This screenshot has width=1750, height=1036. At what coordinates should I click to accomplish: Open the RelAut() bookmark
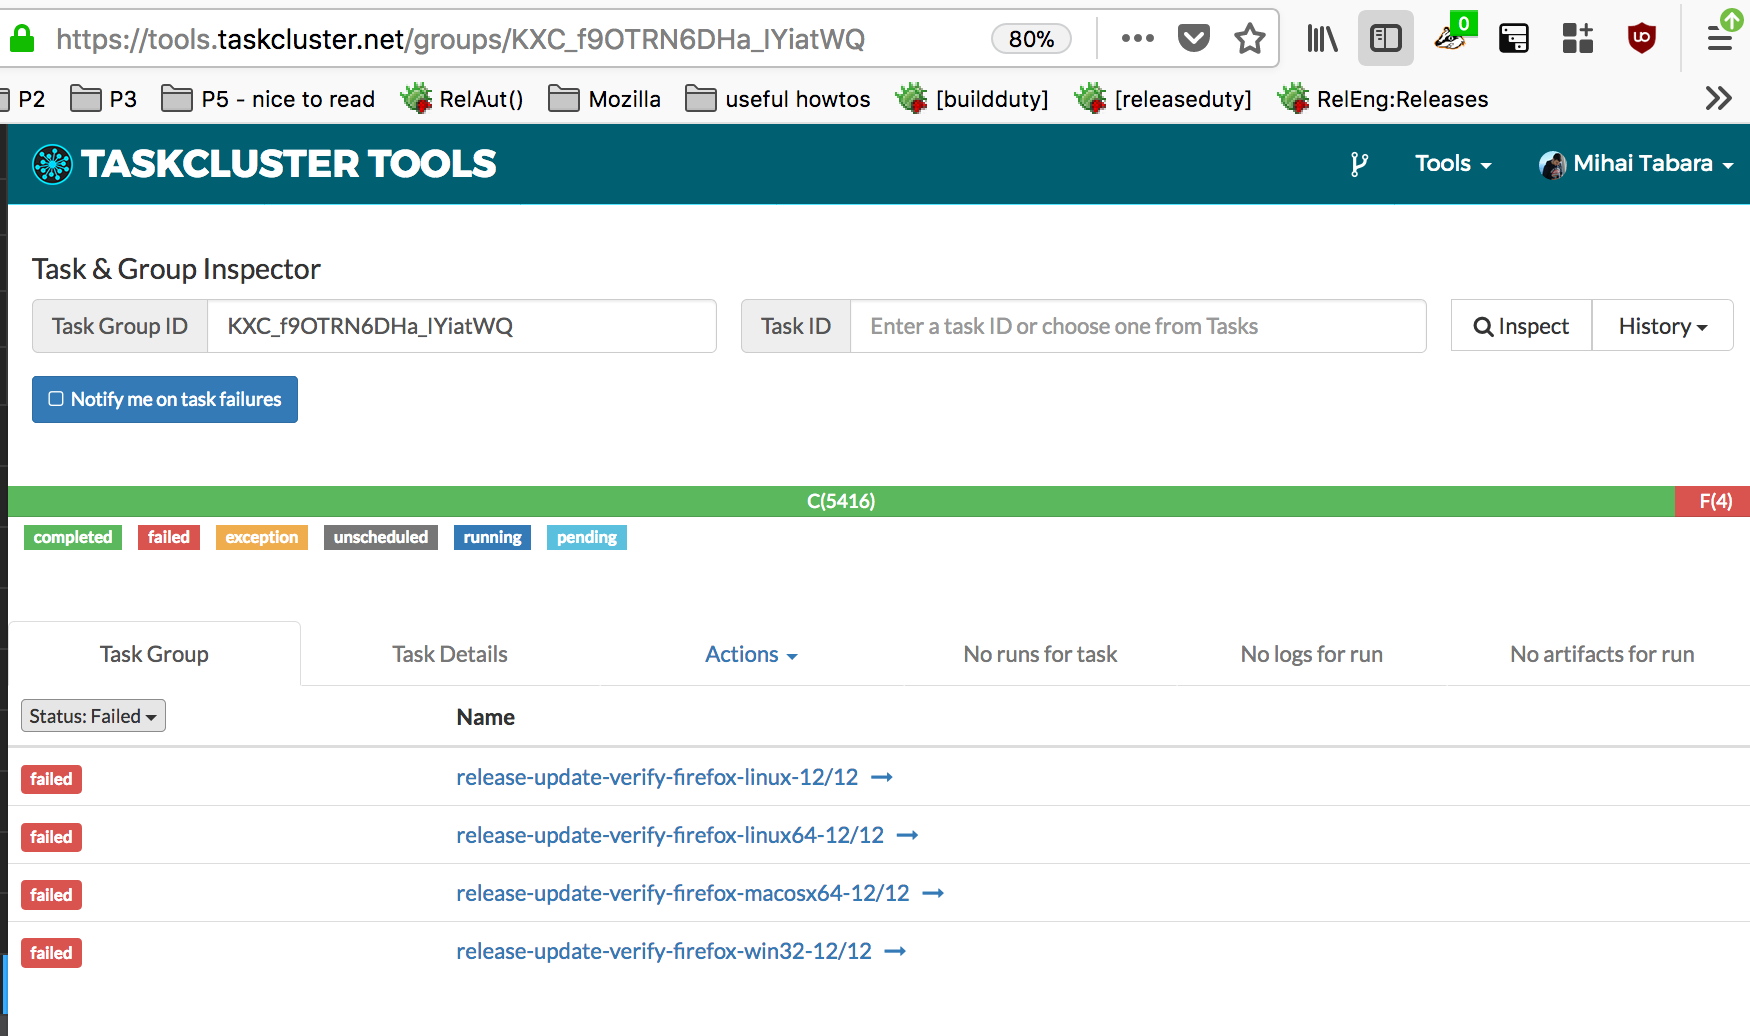[461, 98]
